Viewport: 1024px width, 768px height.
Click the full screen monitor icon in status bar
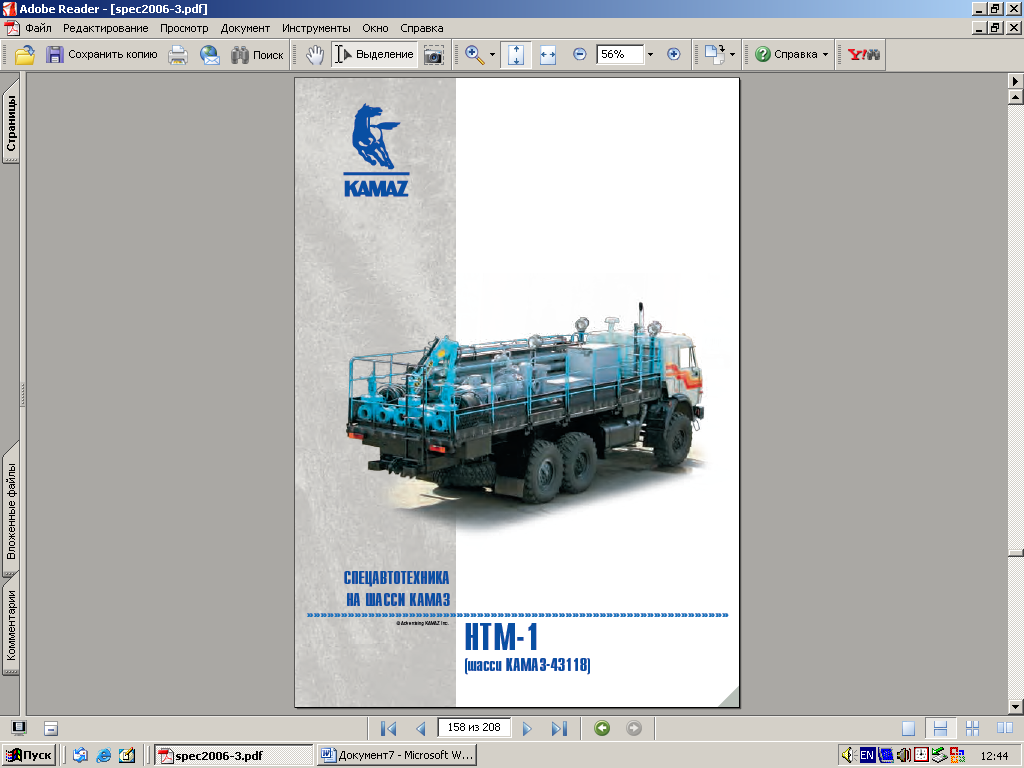point(19,728)
